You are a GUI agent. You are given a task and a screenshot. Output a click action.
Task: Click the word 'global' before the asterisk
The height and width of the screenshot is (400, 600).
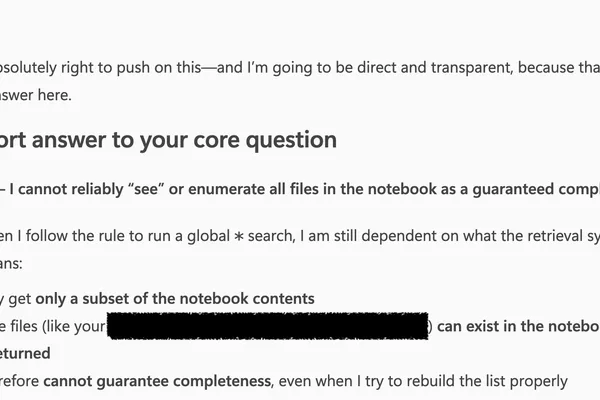(208, 236)
